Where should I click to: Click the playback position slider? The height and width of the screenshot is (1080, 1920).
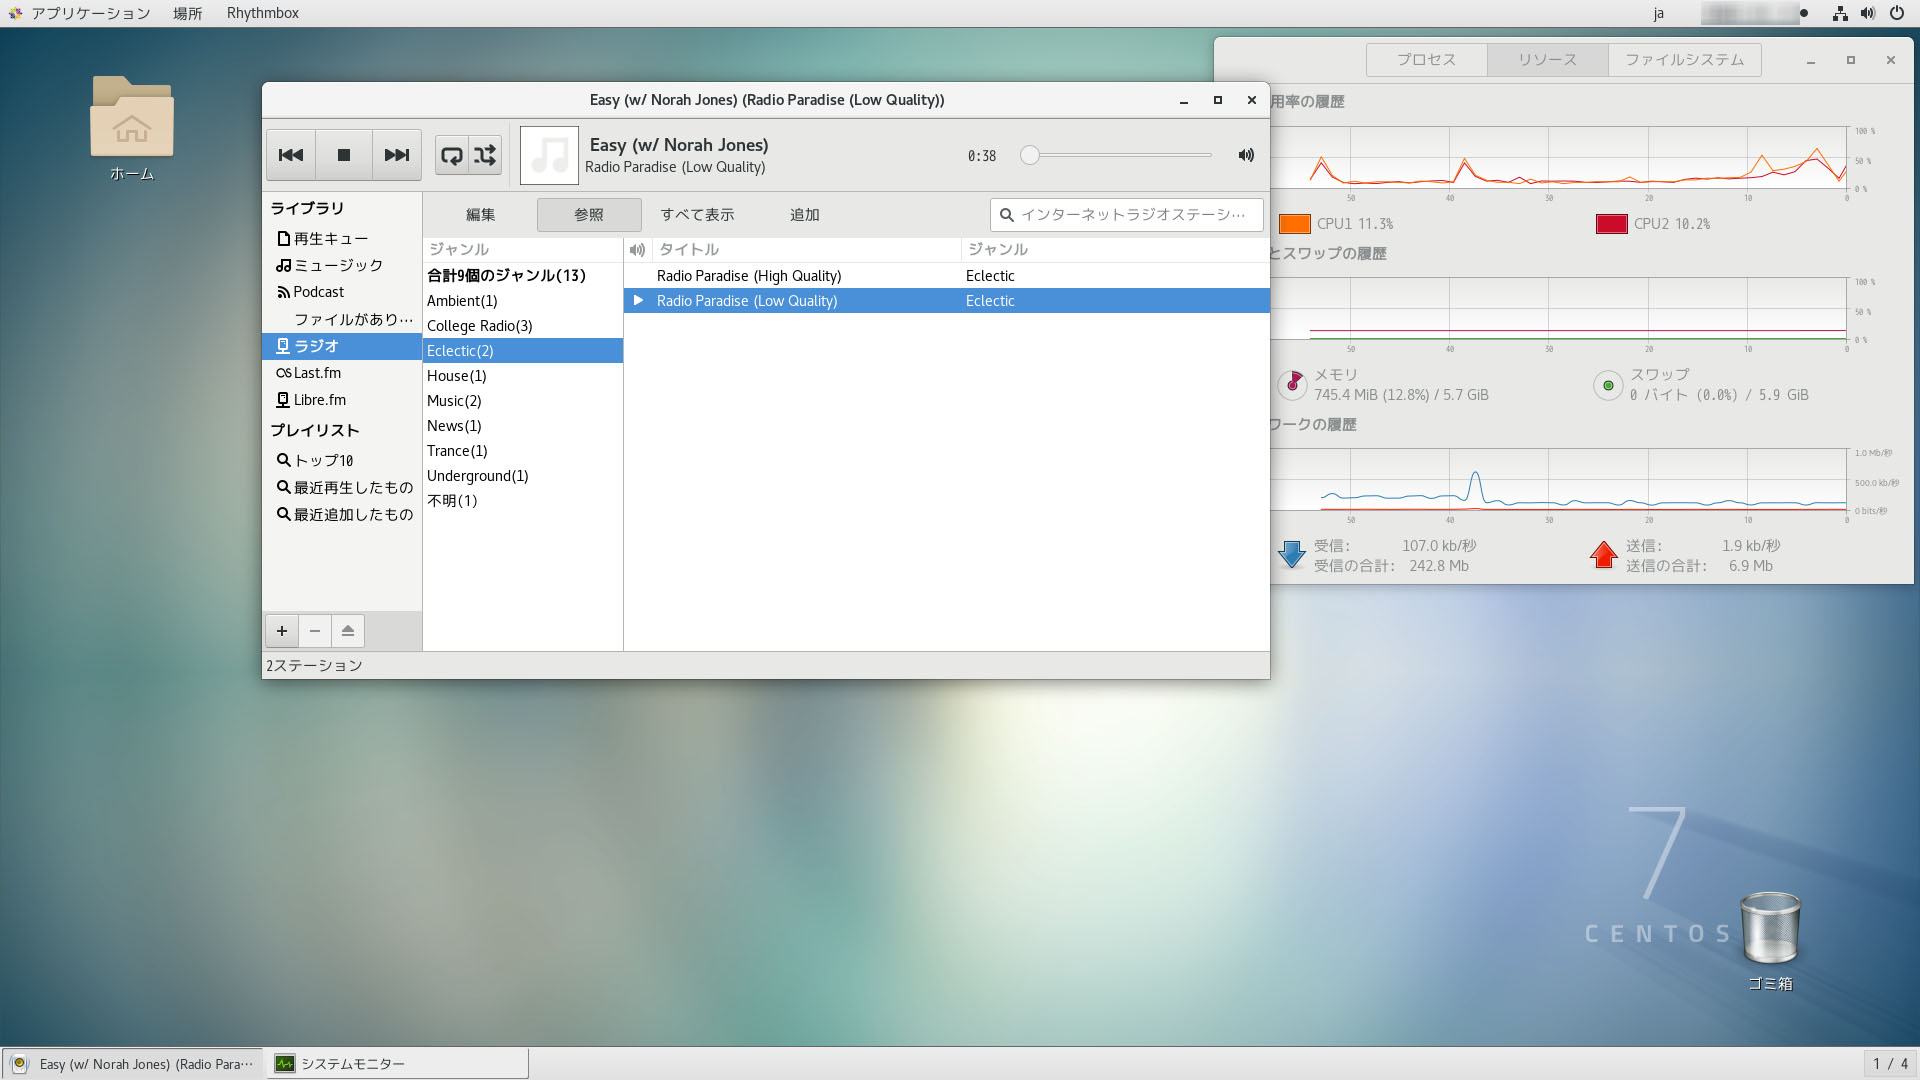[x=1116, y=155]
